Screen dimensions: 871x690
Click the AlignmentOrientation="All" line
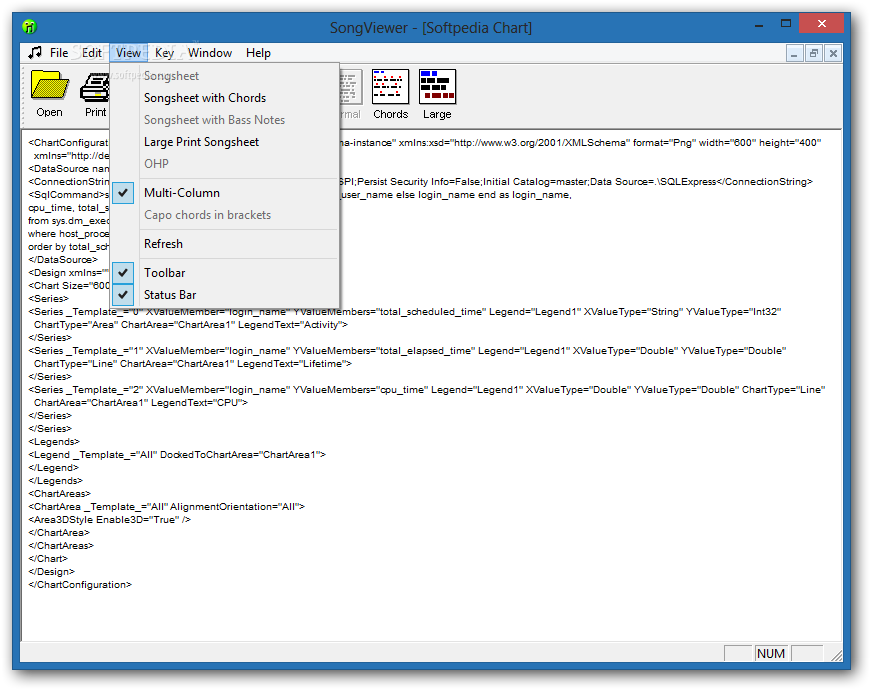166,507
